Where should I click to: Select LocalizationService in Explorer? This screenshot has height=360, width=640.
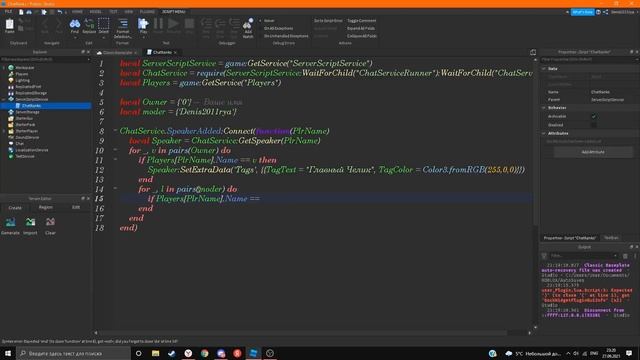click(x=32, y=150)
